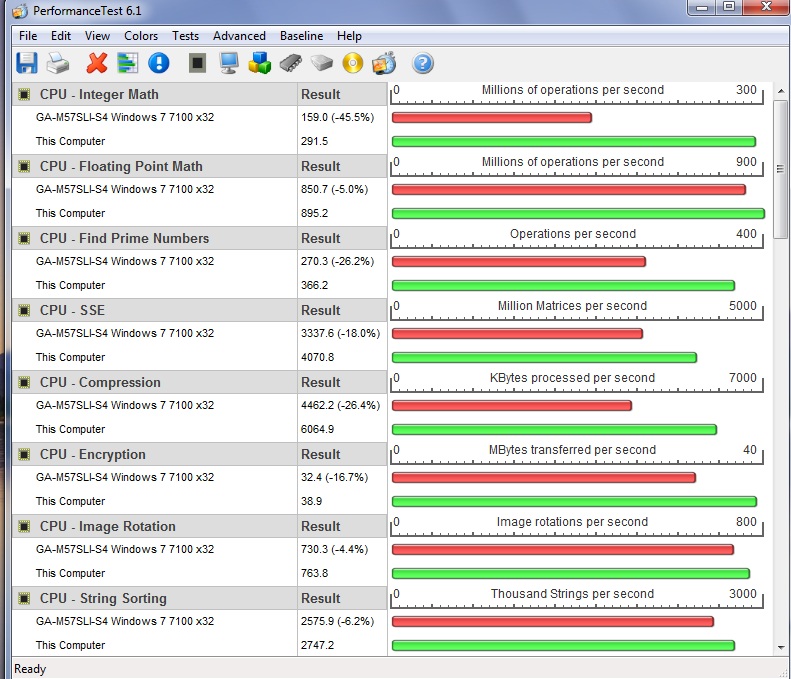This screenshot has width=791, height=679.
Task: Click the Ready status bar text
Action: [x=30, y=669]
